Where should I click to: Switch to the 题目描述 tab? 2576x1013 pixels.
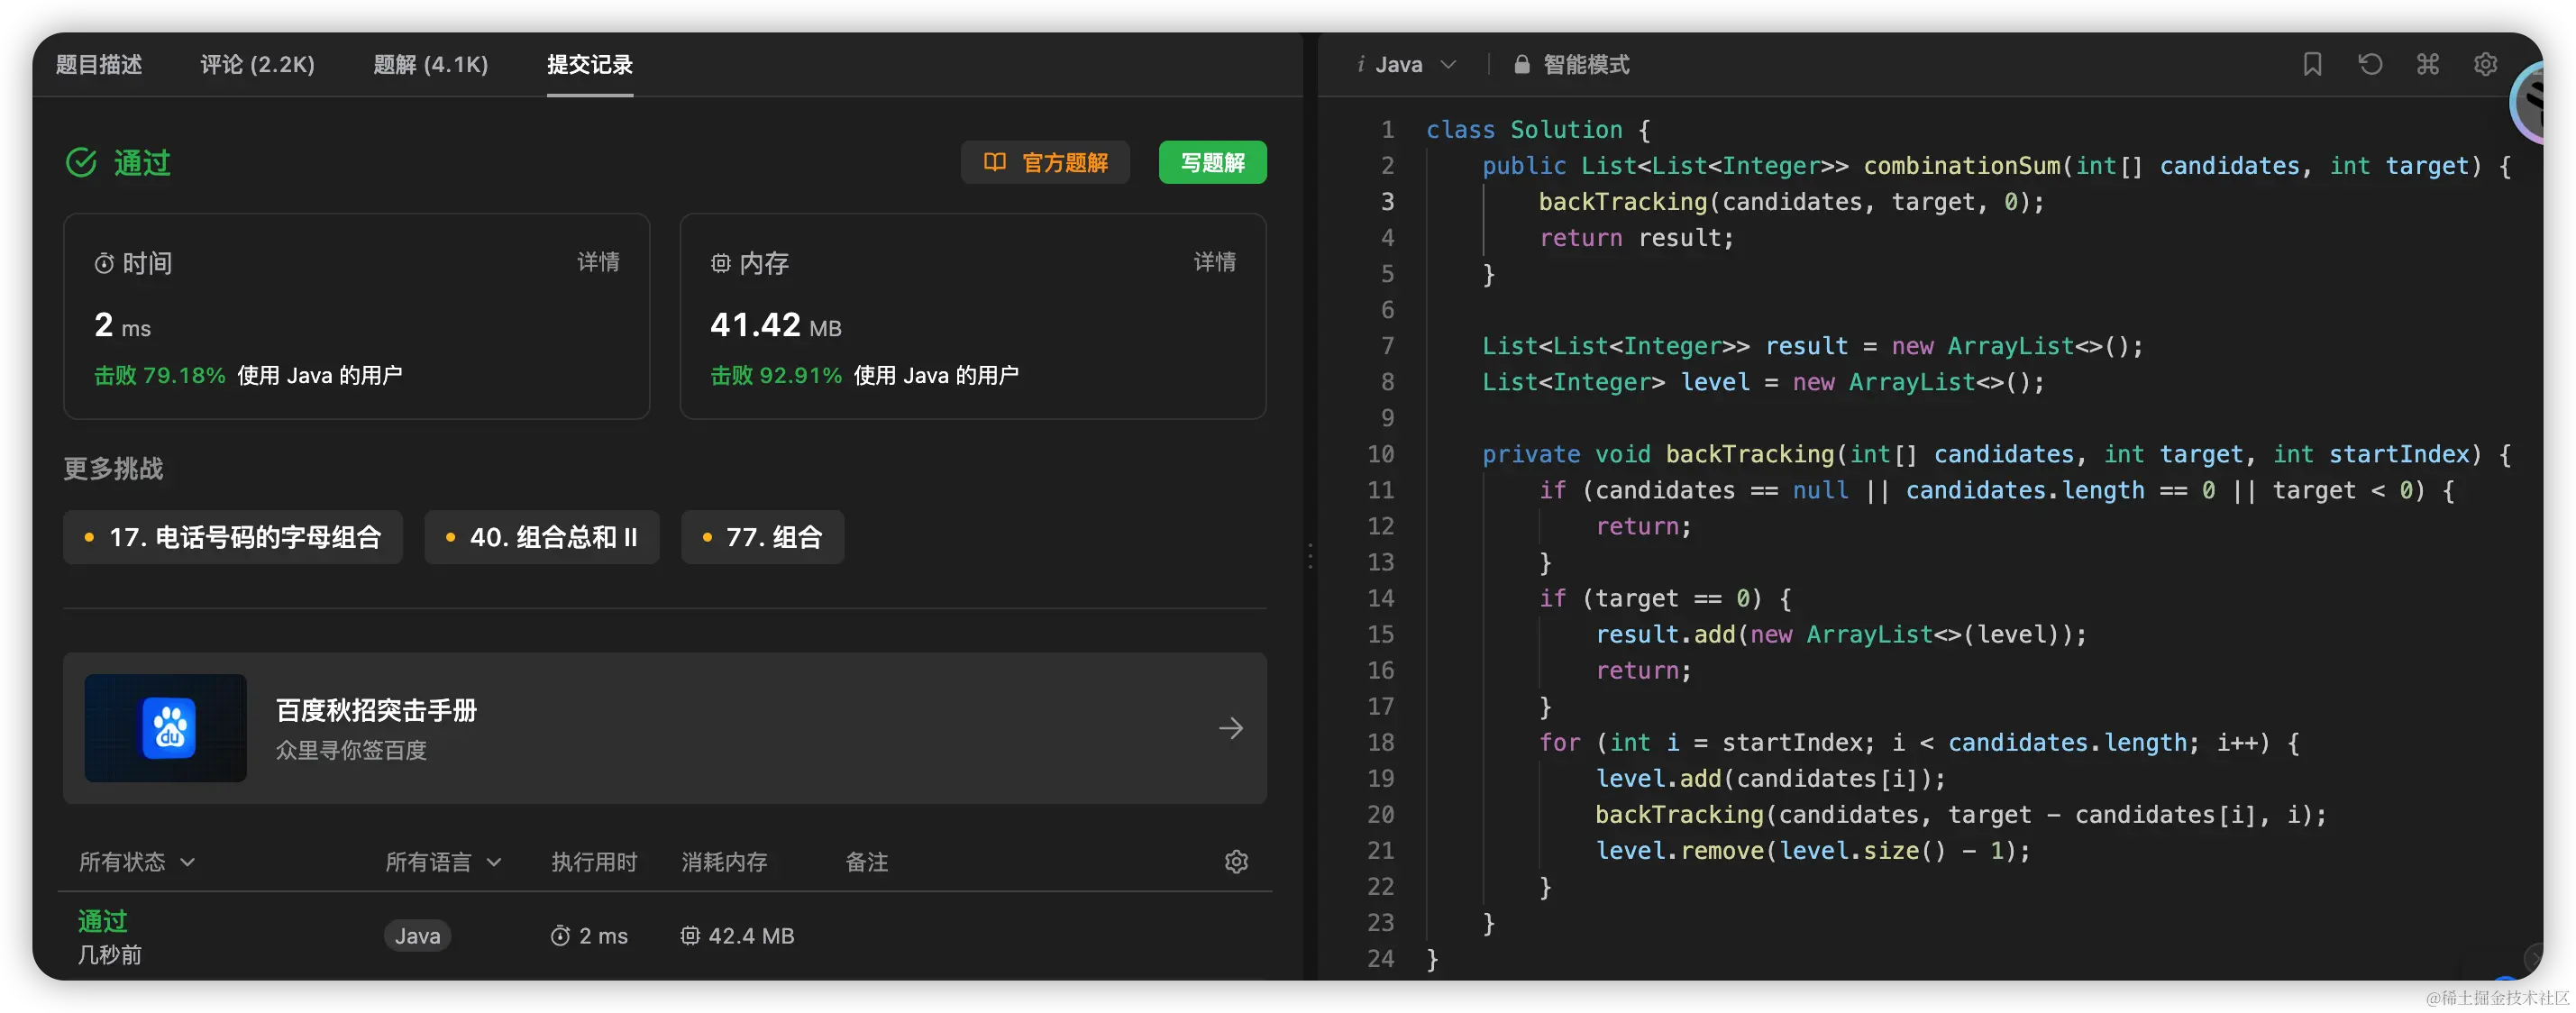(x=99, y=65)
